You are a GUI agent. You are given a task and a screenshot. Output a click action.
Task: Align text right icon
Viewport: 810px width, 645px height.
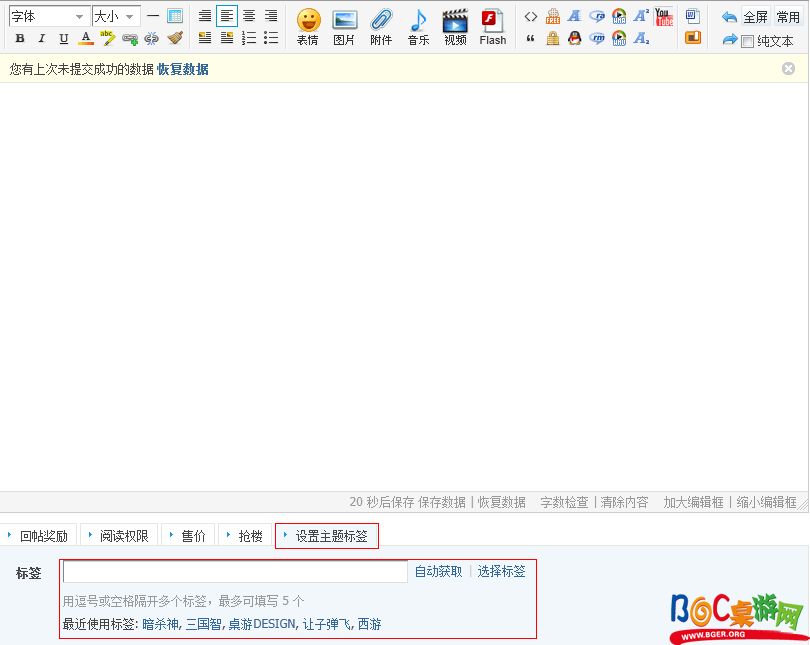(x=271, y=16)
